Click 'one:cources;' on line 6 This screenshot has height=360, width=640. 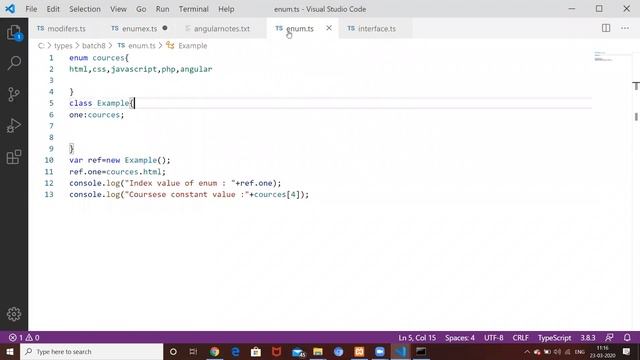coord(96,115)
